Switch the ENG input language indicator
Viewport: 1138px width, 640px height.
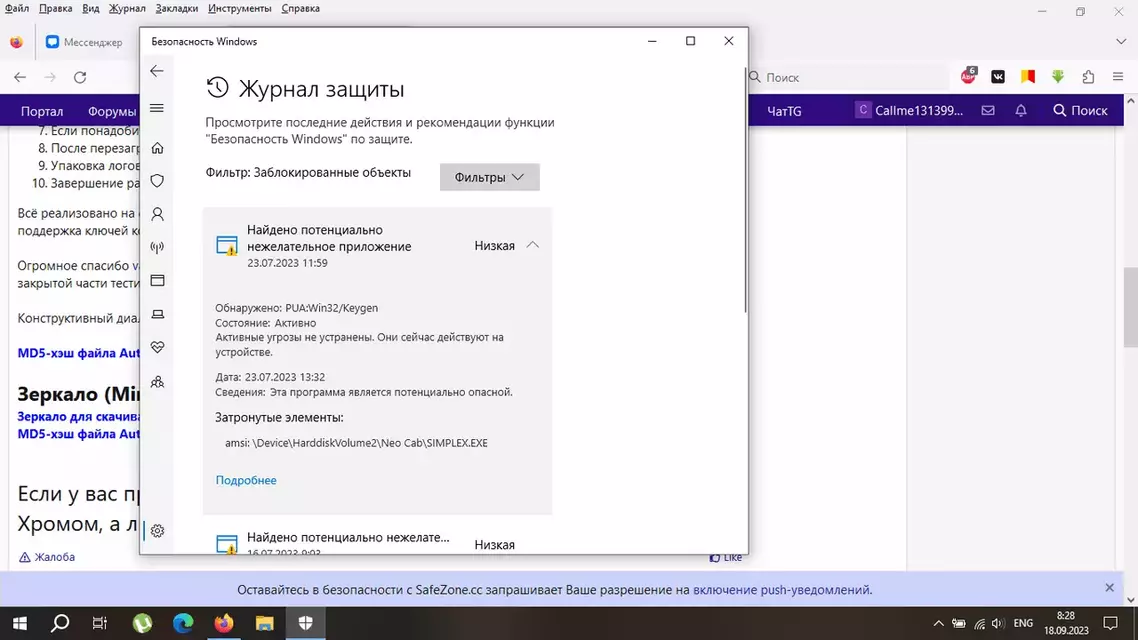tap(1023, 623)
